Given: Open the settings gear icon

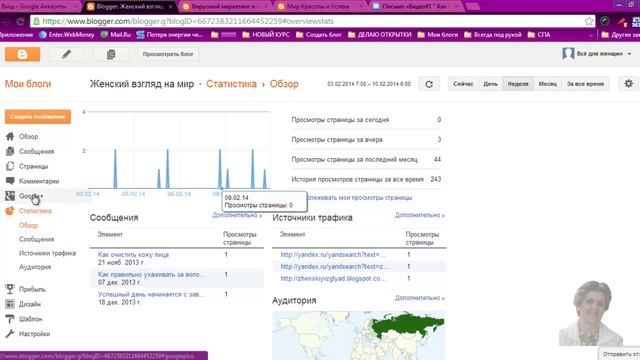Looking at the screenshot, I should [x=629, y=84].
